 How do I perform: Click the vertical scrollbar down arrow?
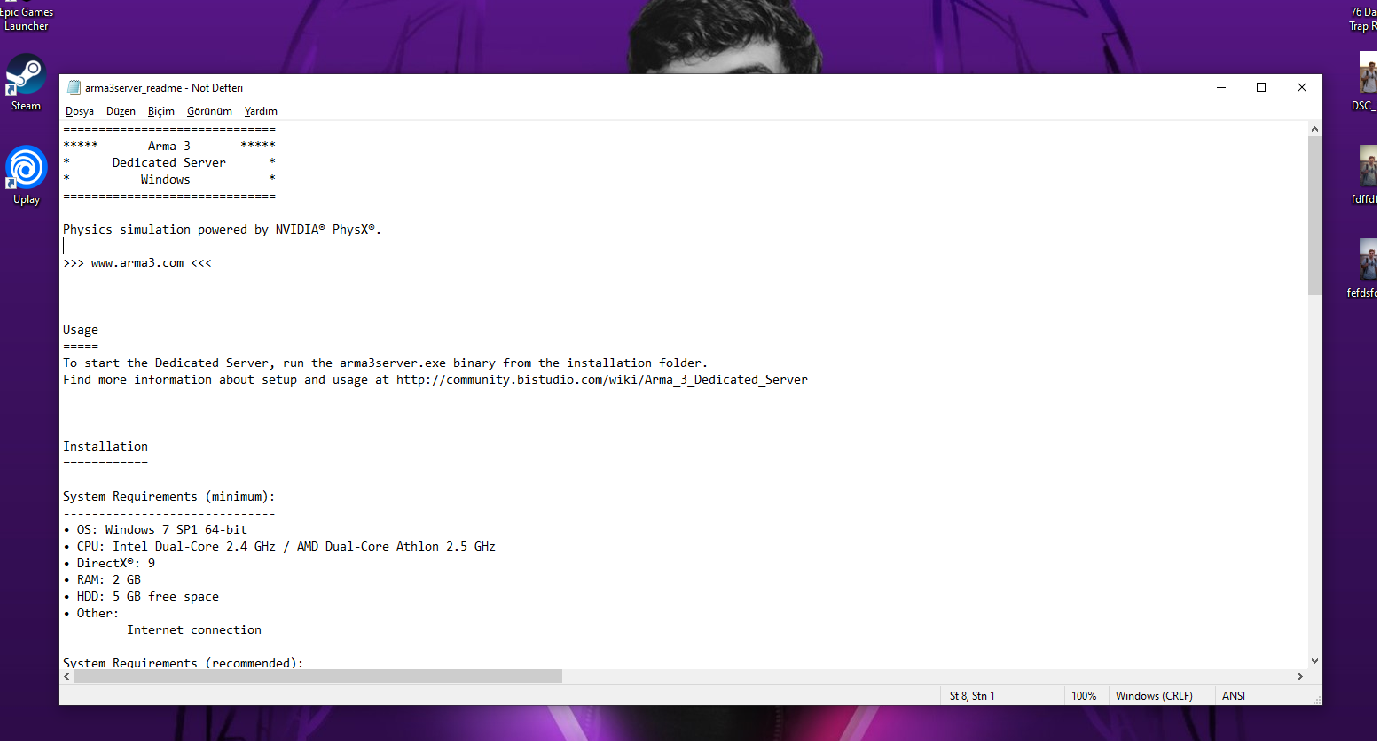coord(1314,661)
